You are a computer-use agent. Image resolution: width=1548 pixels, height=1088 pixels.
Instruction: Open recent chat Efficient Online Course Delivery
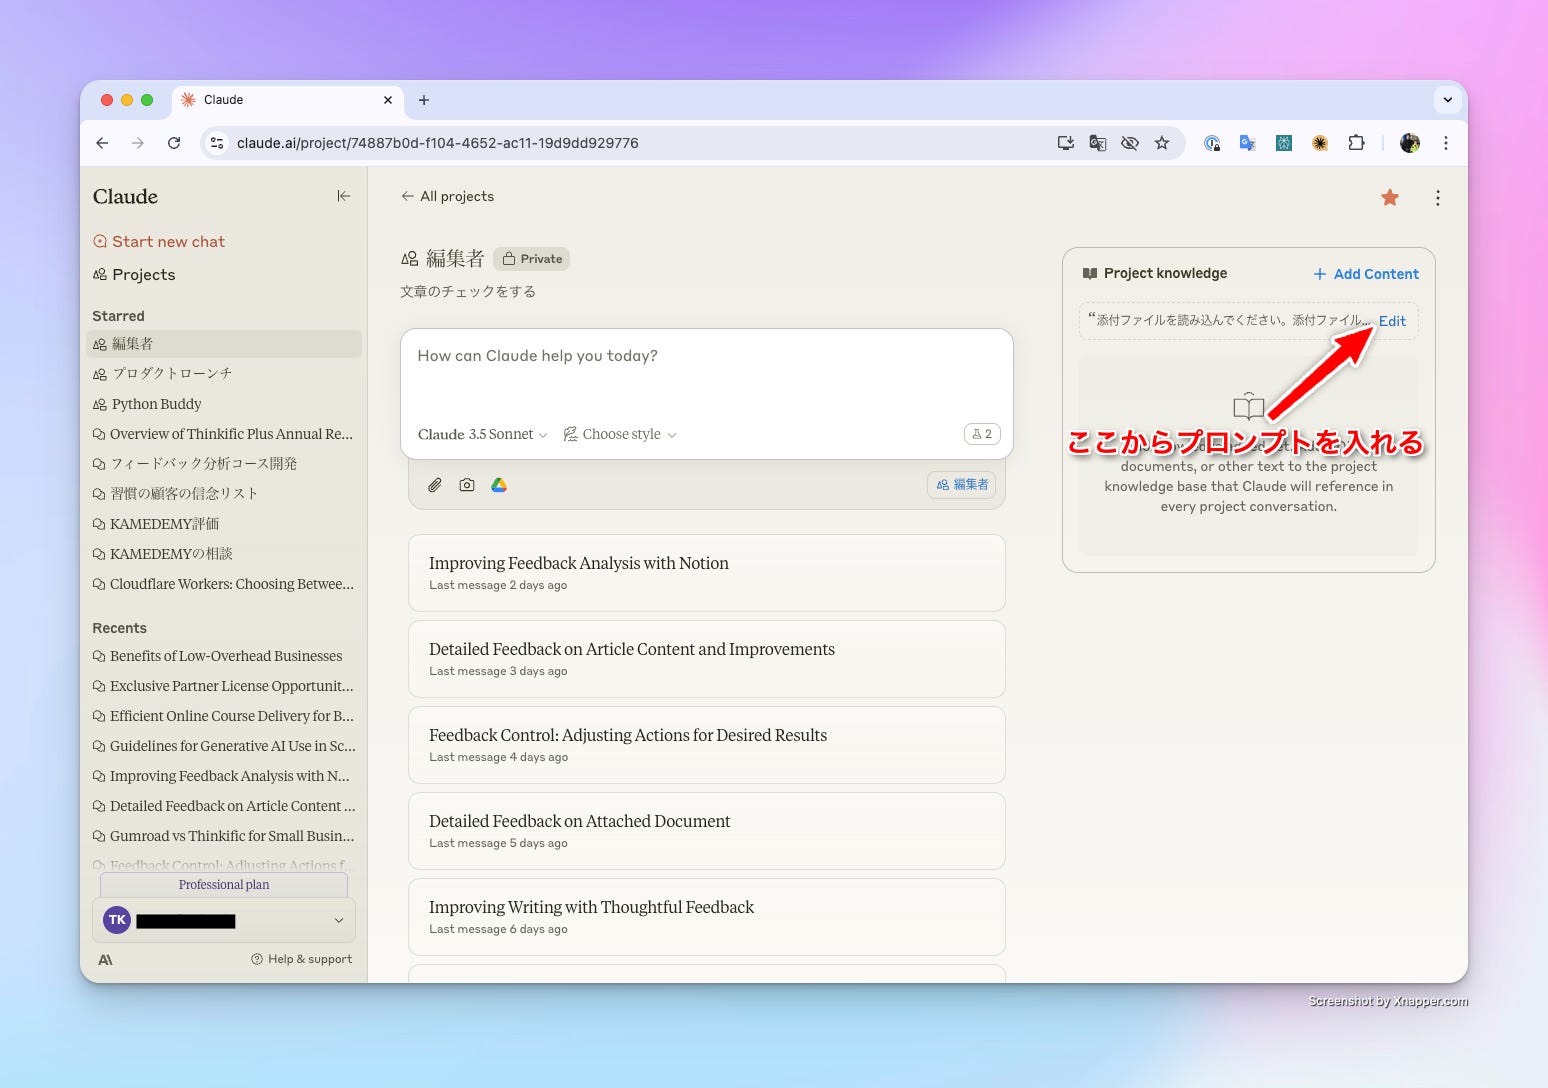[x=224, y=716]
